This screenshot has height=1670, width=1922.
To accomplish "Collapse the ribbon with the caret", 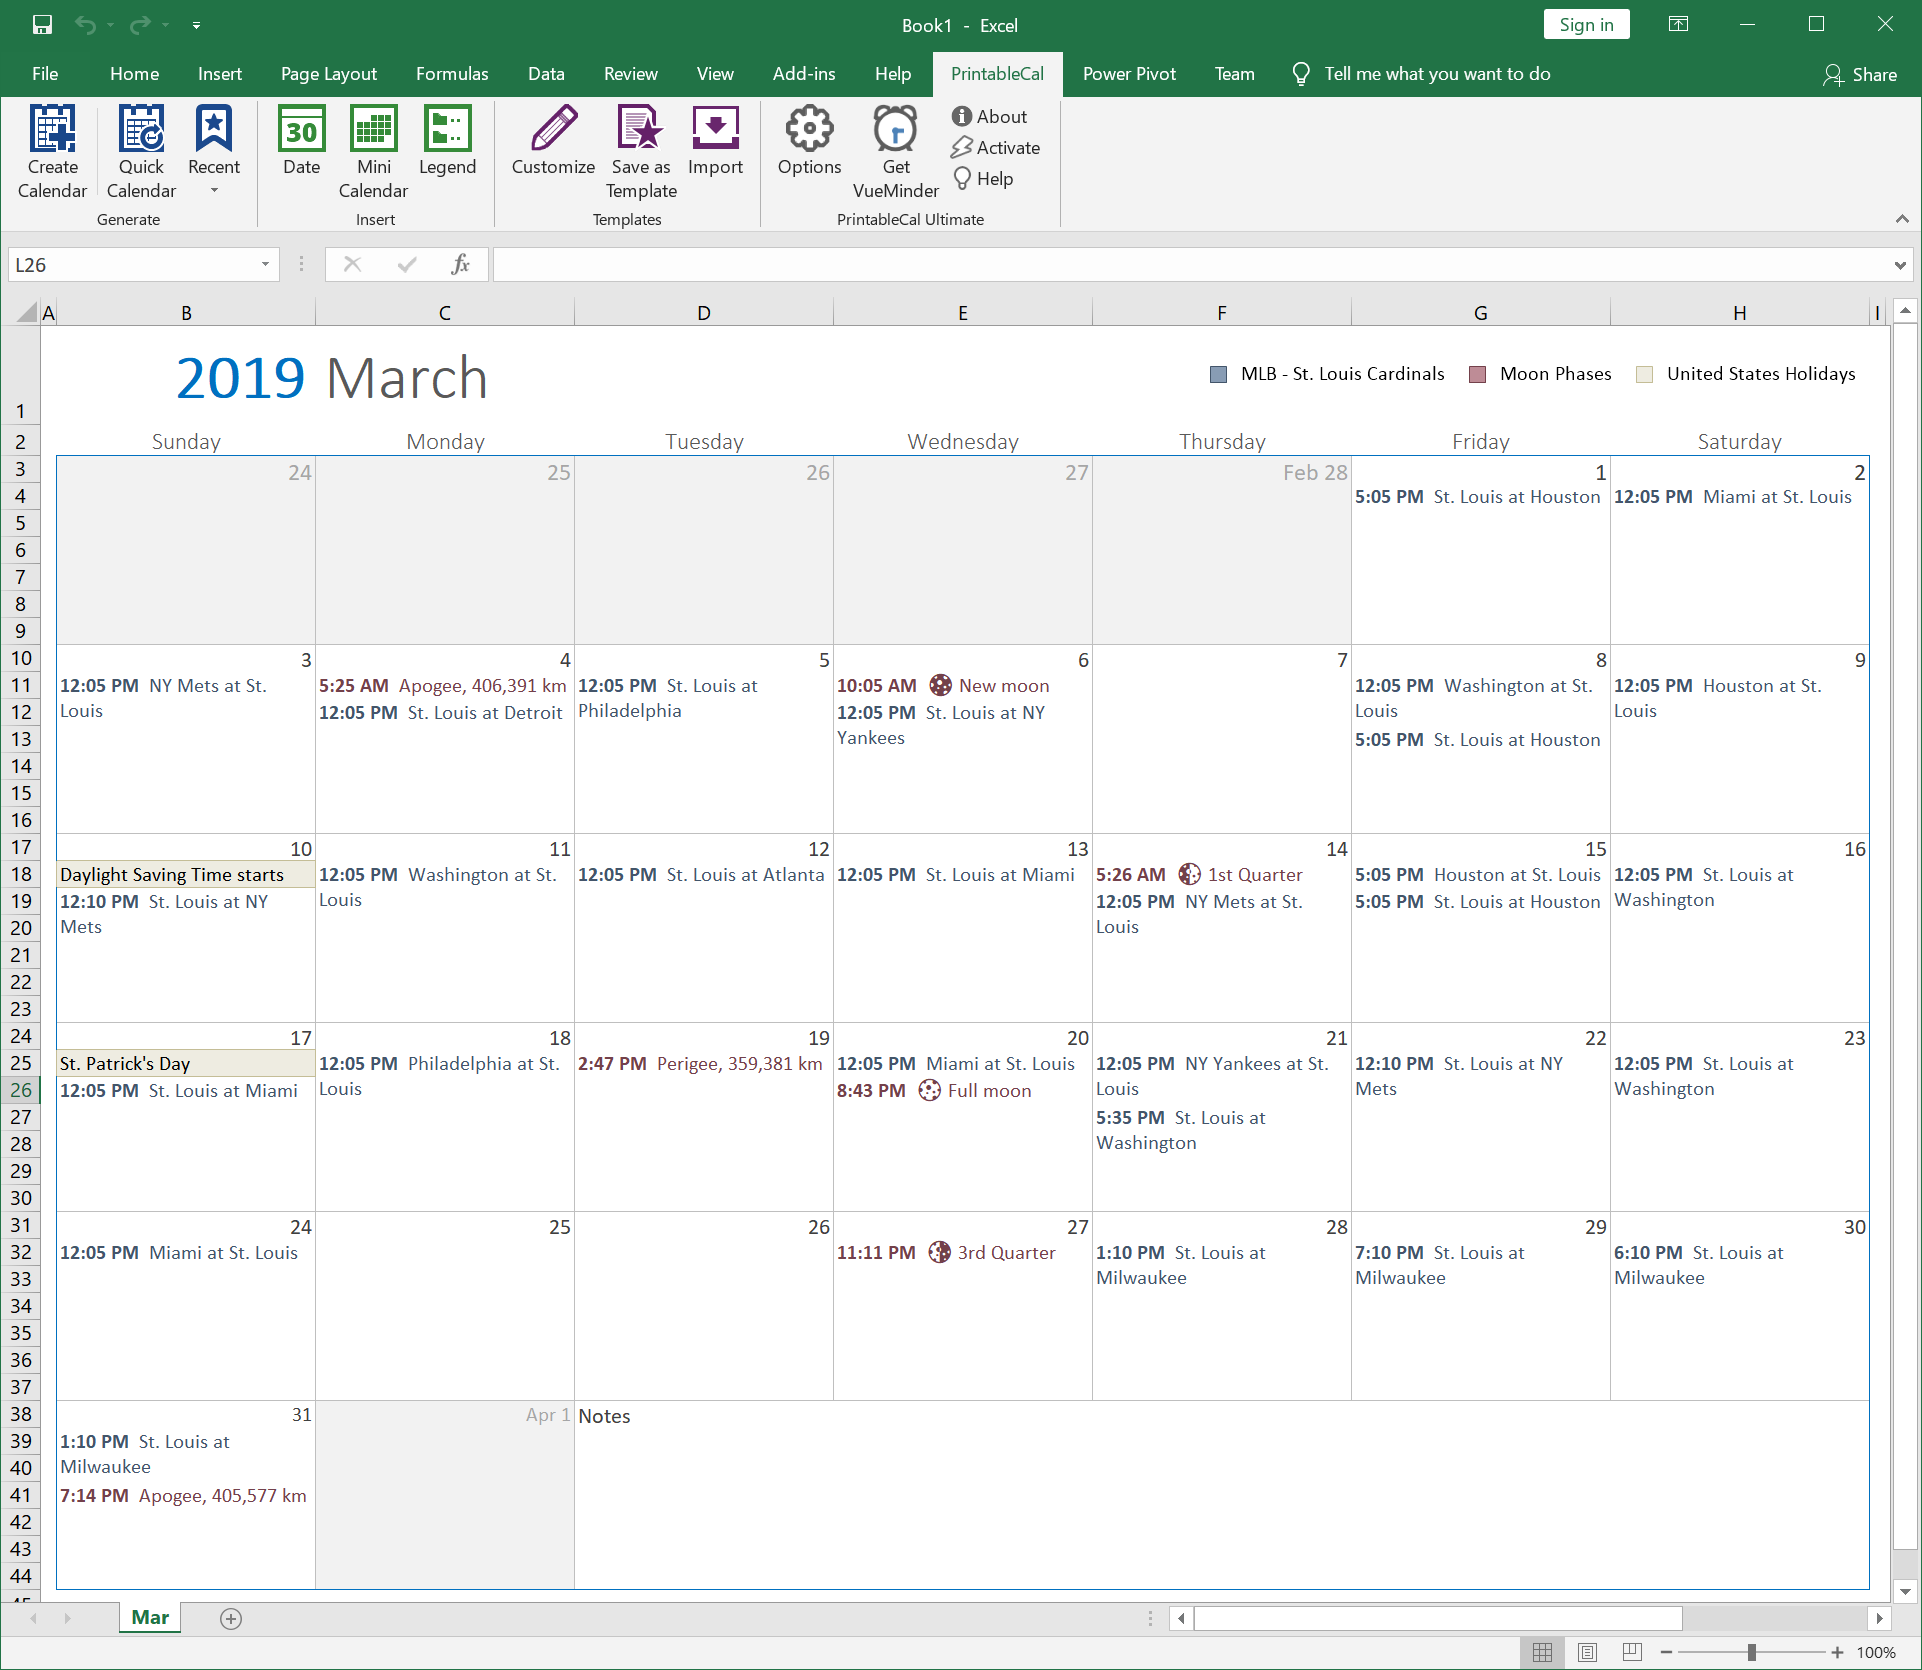I will tap(1901, 219).
